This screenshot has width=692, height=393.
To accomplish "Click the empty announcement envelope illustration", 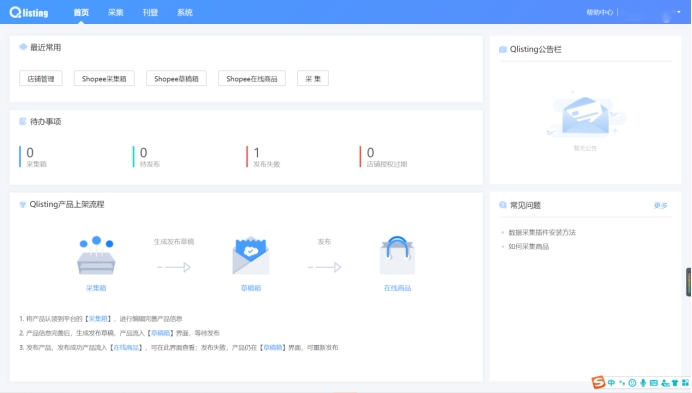I will [585, 115].
